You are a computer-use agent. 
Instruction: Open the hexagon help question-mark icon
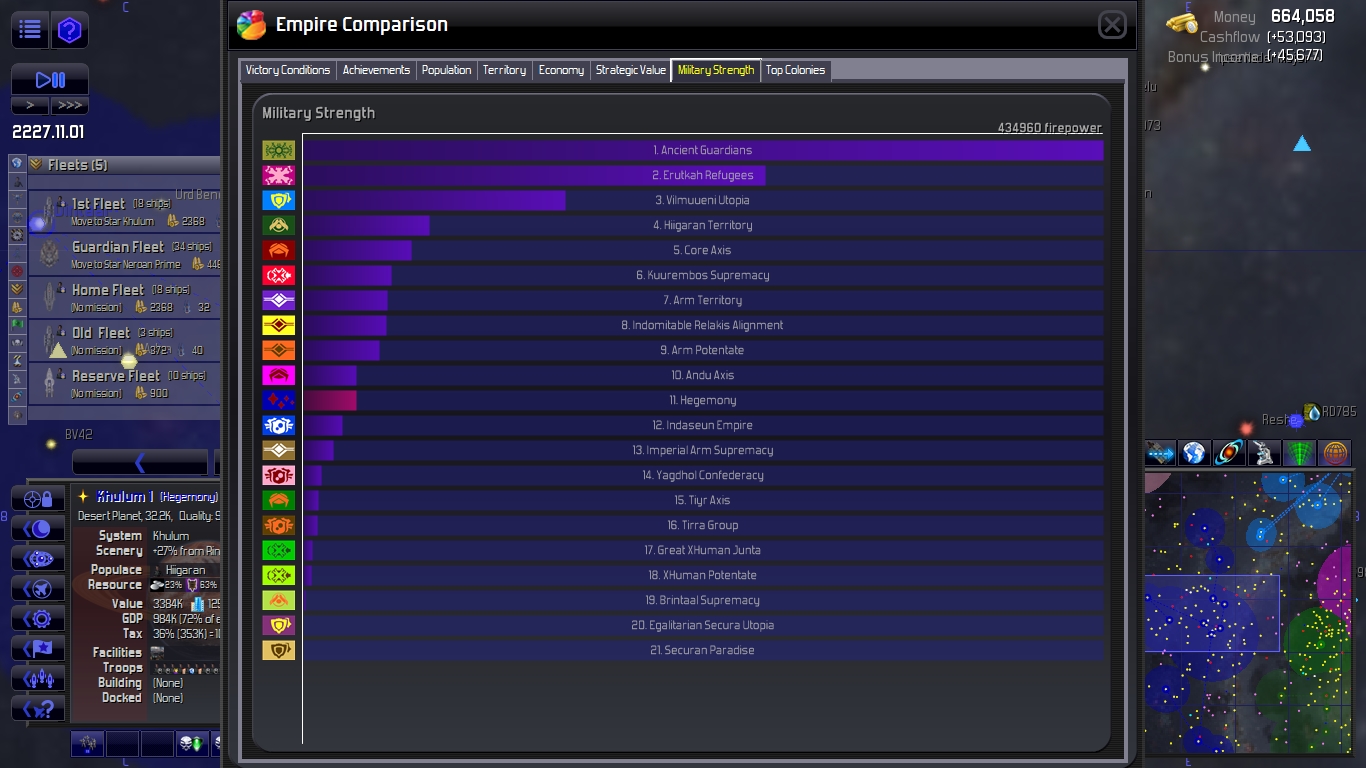point(69,30)
